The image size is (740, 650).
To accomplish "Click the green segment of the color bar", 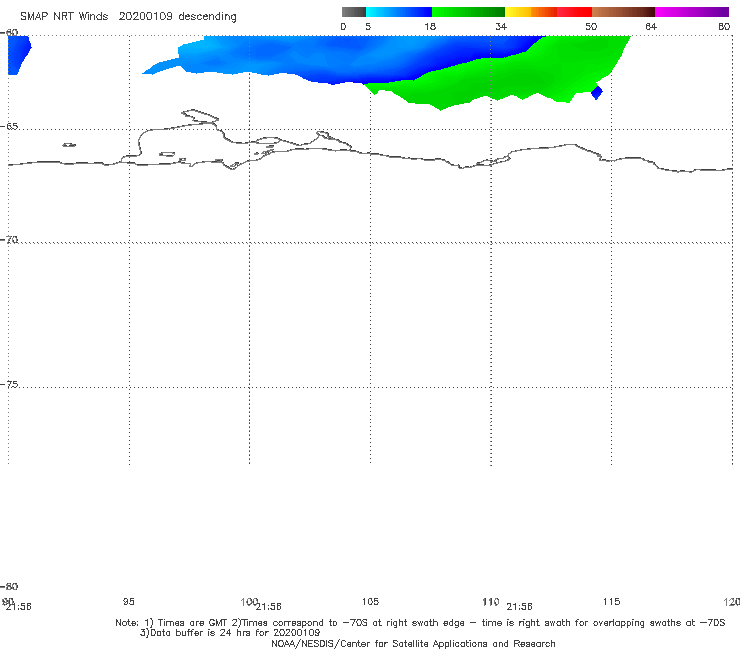I will click(x=468, y=12).
